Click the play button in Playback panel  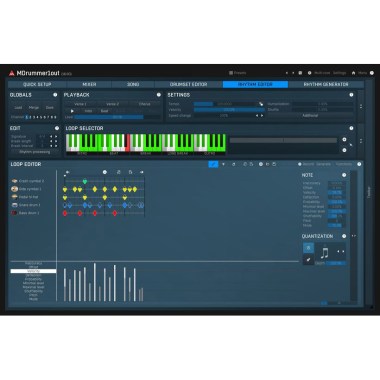(72, 111)
